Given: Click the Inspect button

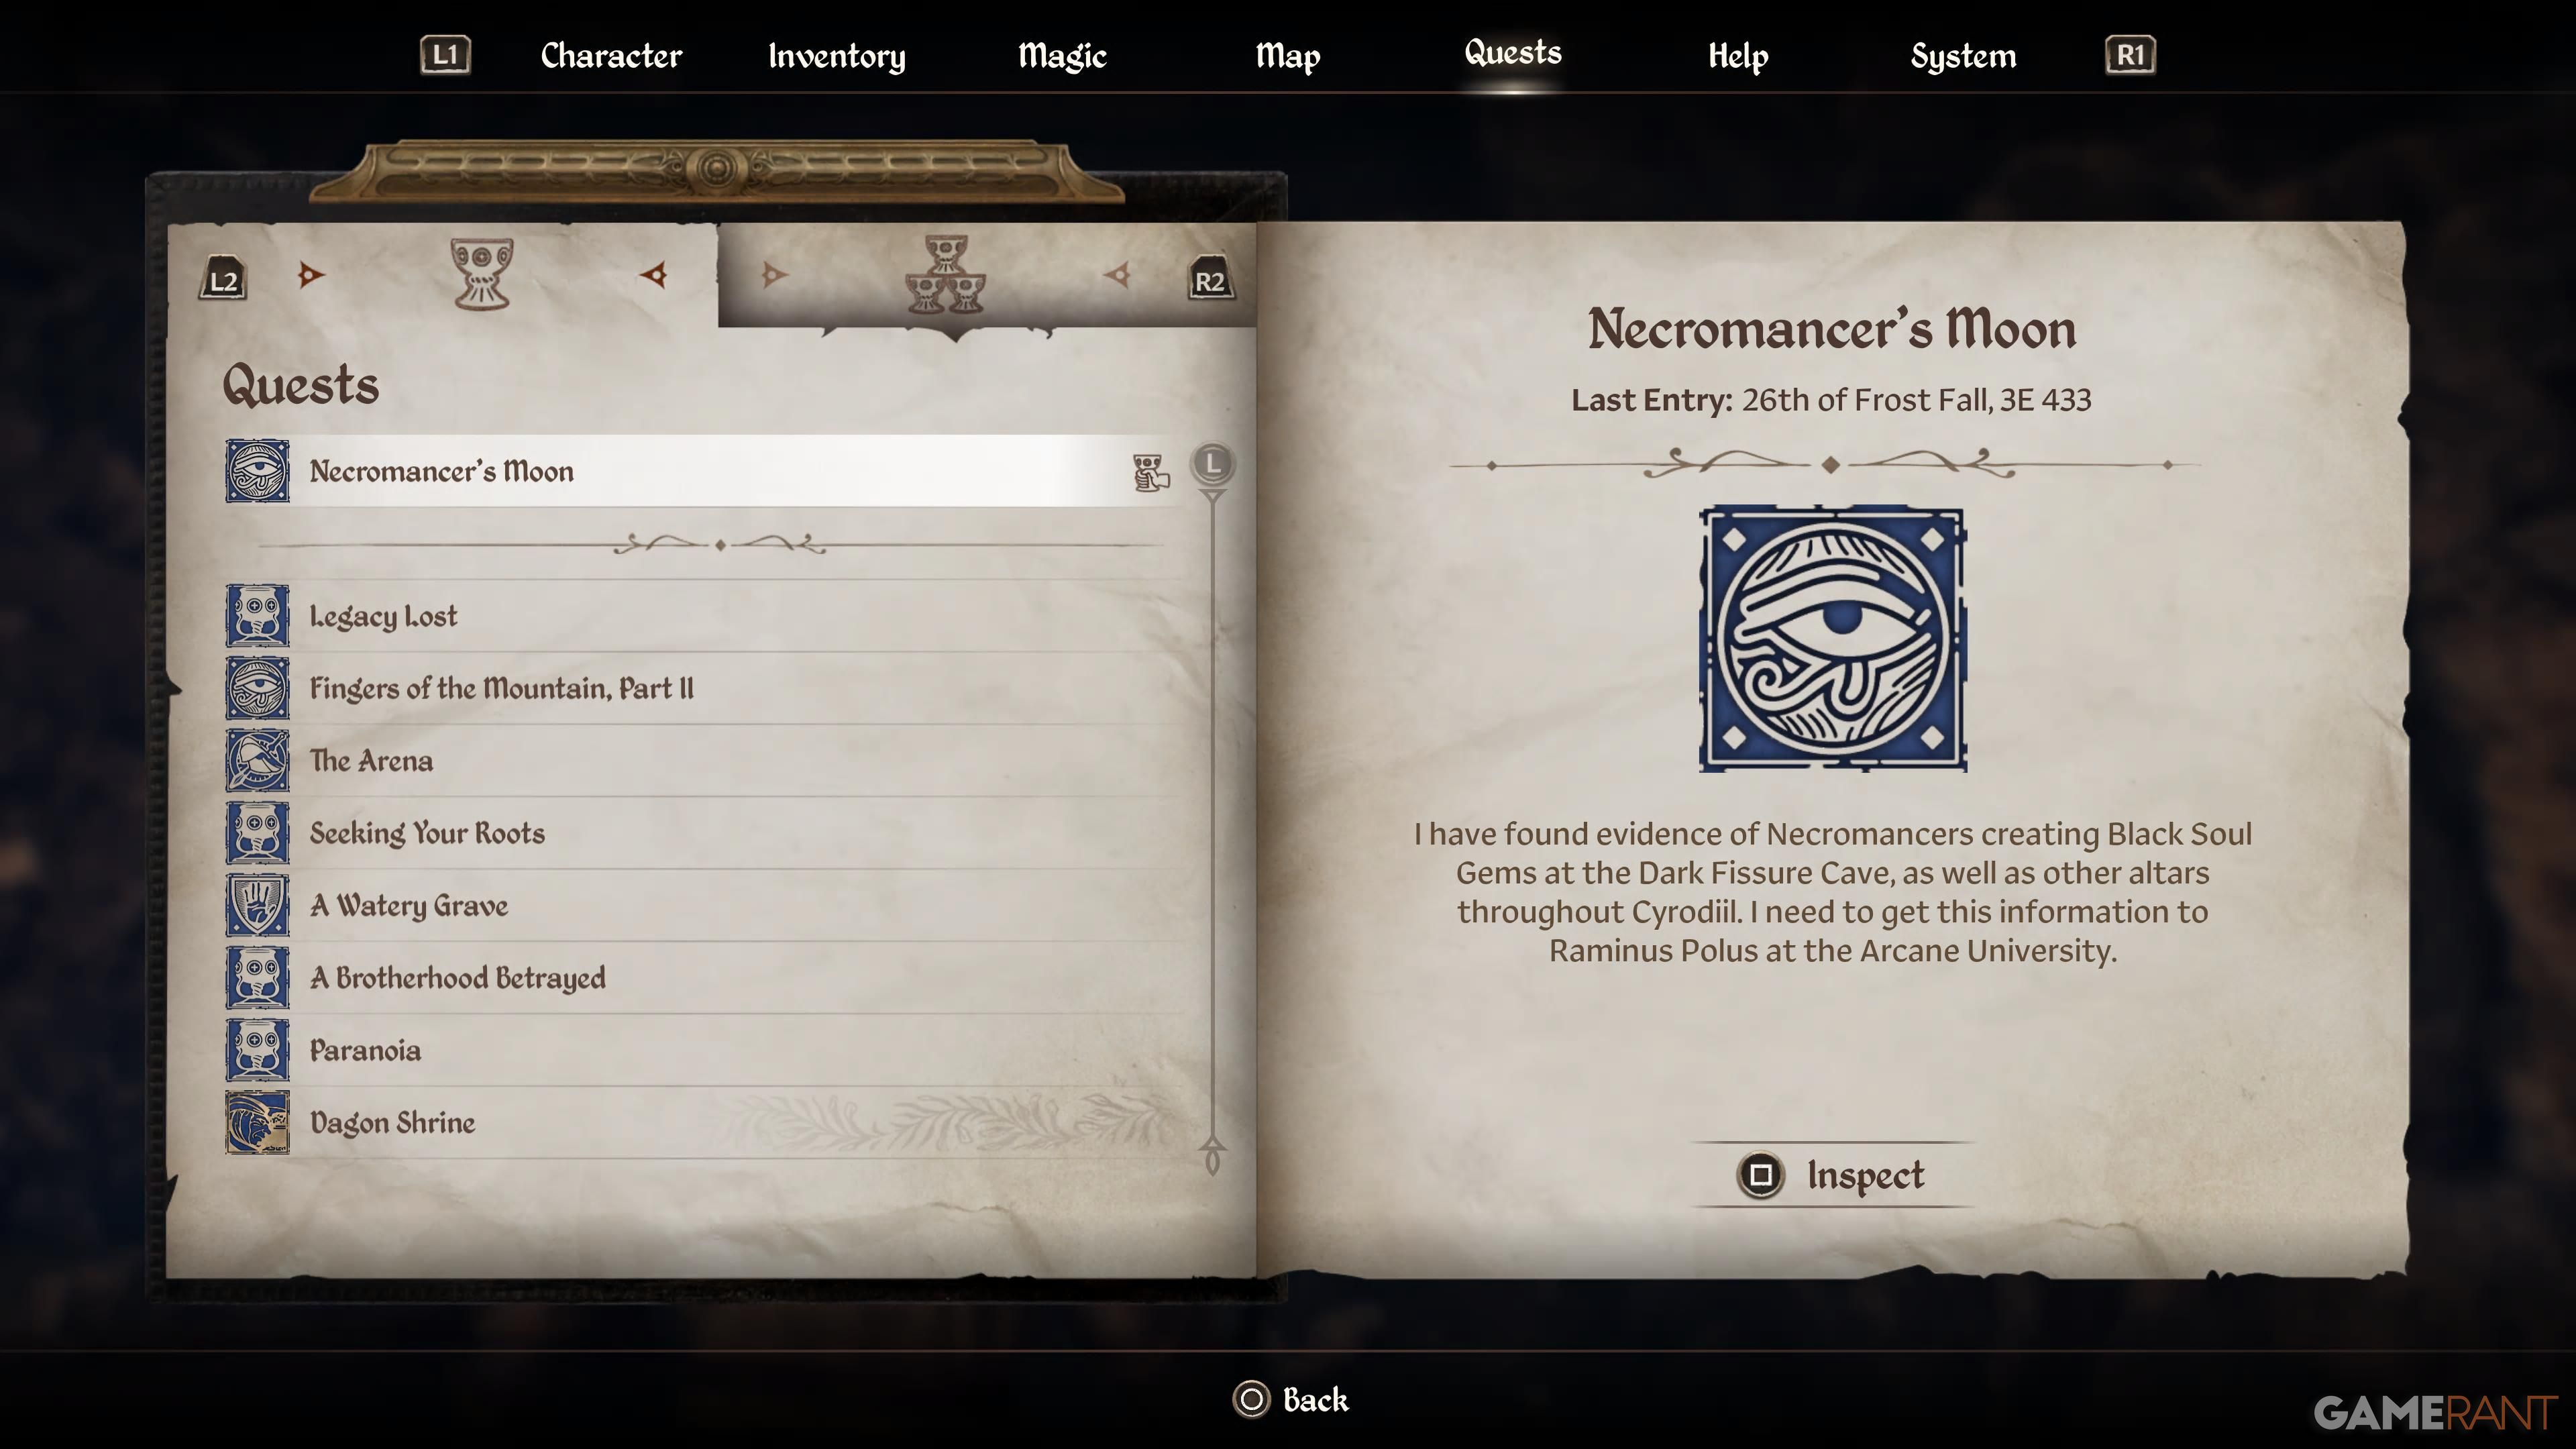Looking at the screenshot, I should (x=1832, y=1175).
